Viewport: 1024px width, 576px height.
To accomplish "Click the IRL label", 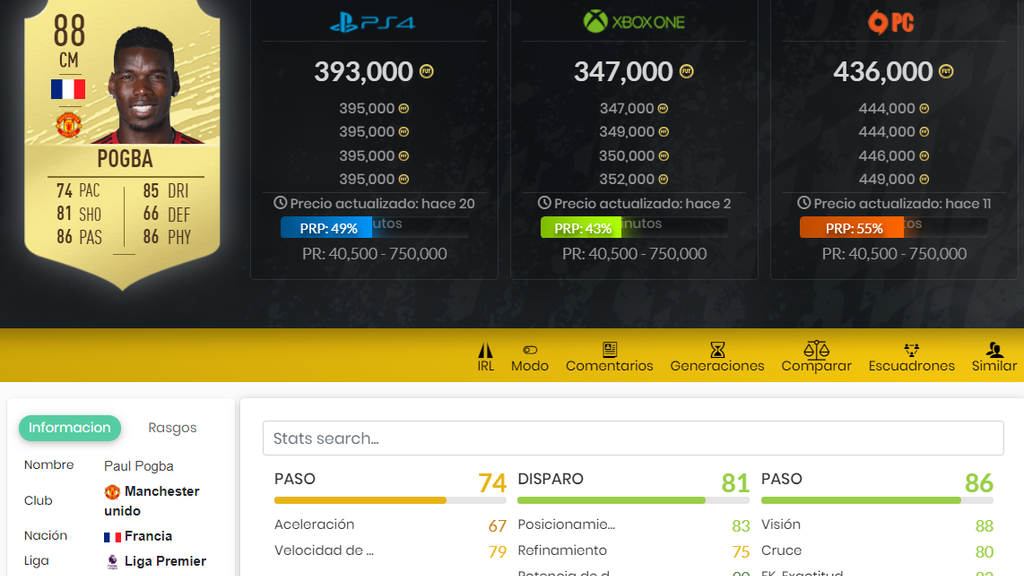I will point(485,366).
